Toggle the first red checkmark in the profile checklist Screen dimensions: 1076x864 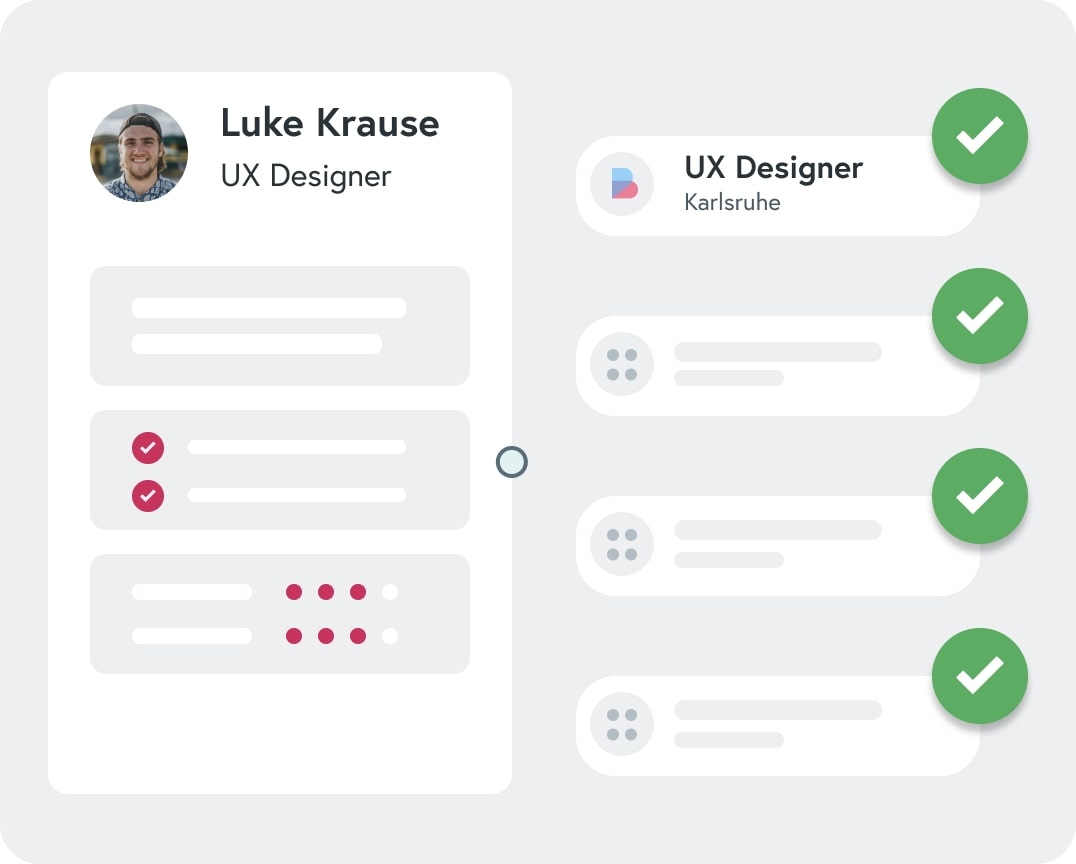pyautogui.click(x=148, y=447)
